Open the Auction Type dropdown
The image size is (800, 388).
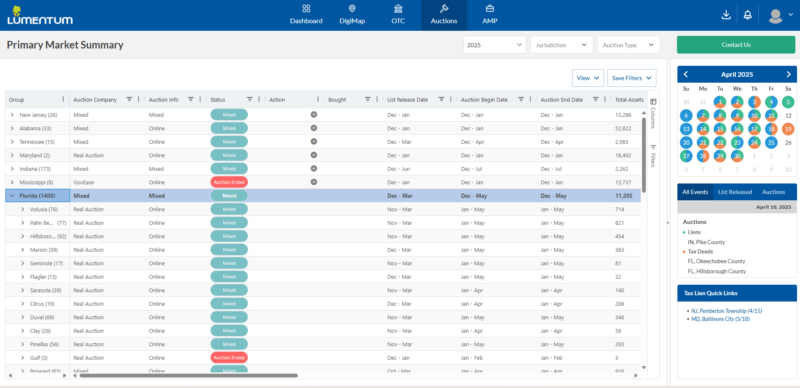click(x=629, y=45)
